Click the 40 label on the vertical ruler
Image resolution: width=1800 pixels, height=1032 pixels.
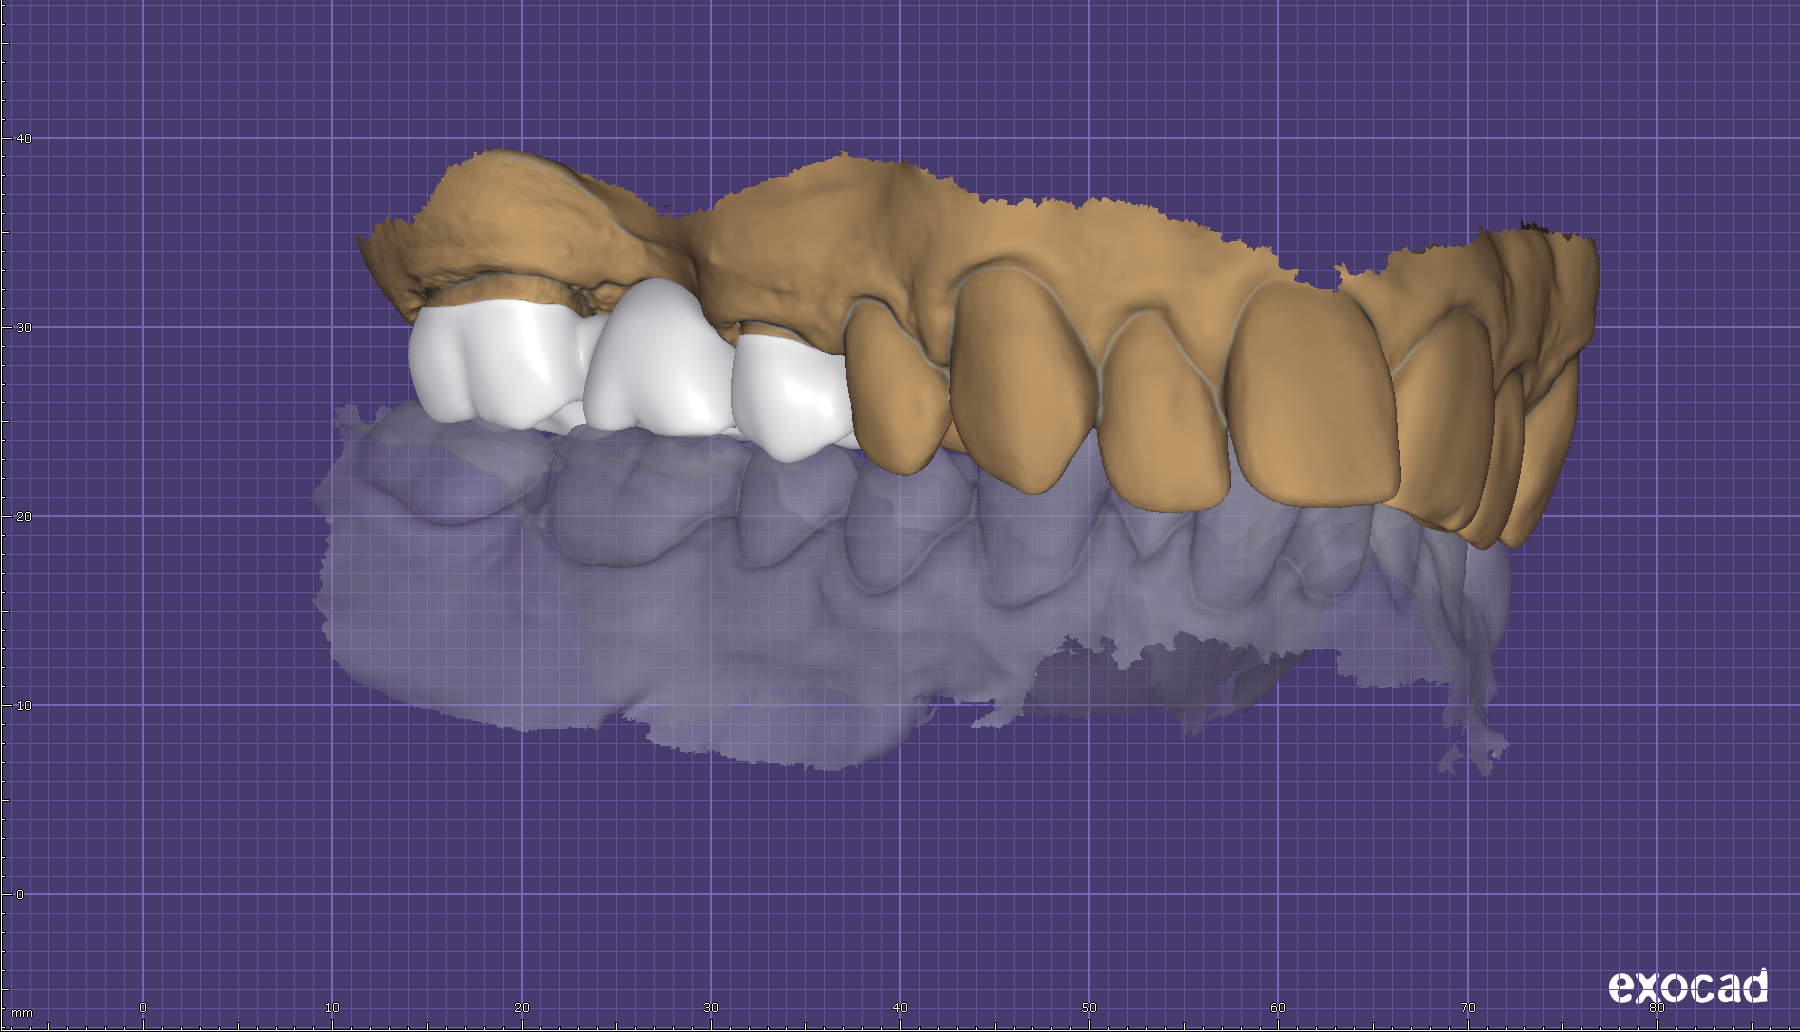point(23,138)
